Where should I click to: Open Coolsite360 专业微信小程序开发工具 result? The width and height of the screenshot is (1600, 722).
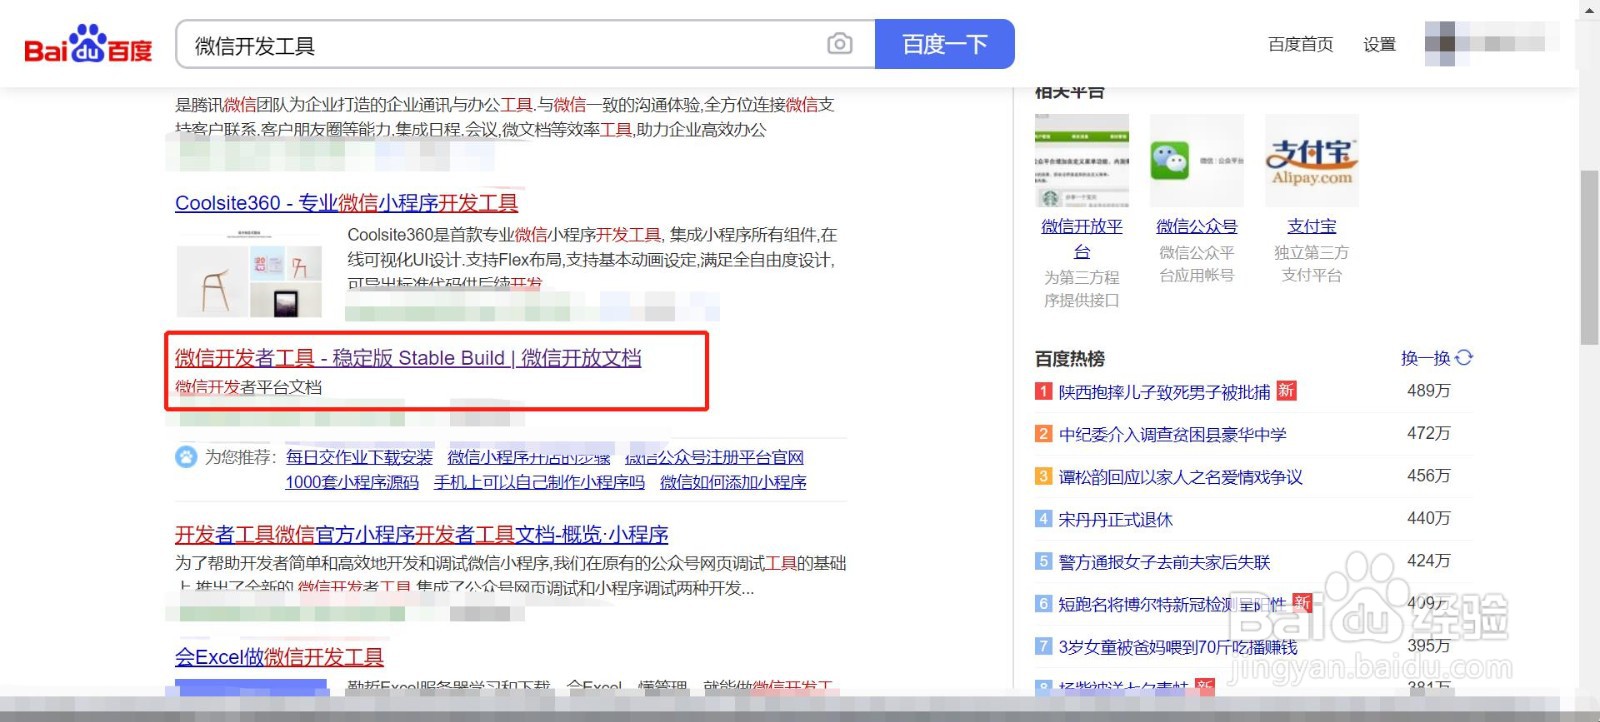tap(346, 203)
